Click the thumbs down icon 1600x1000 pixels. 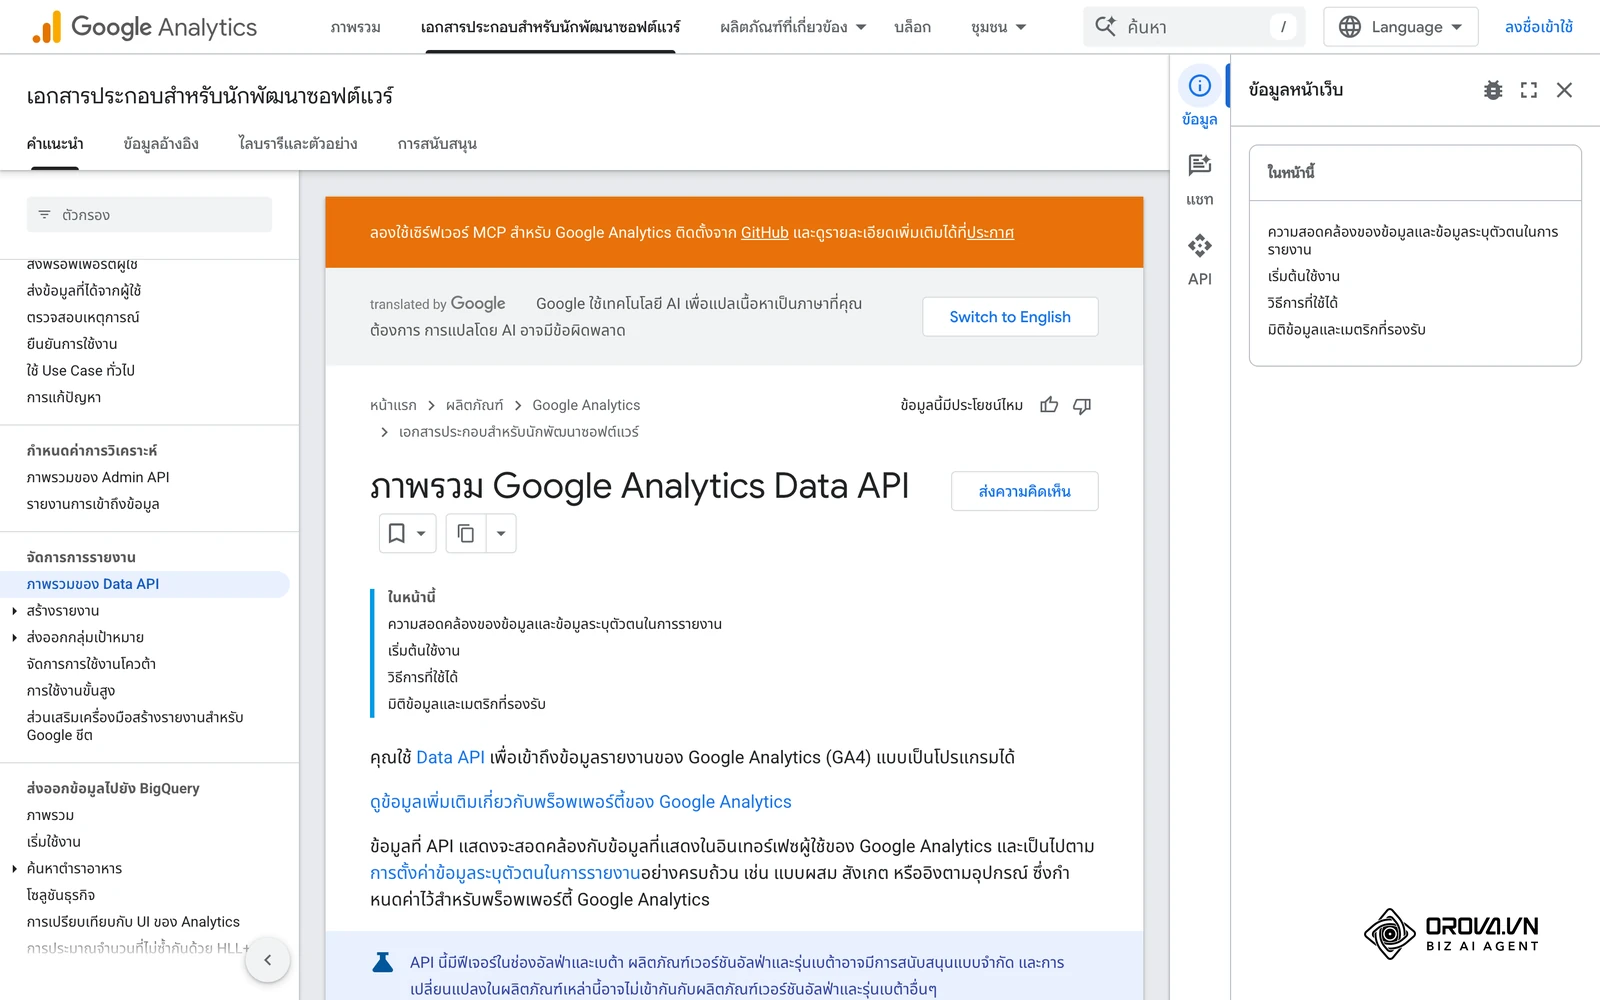(1082, 405)
